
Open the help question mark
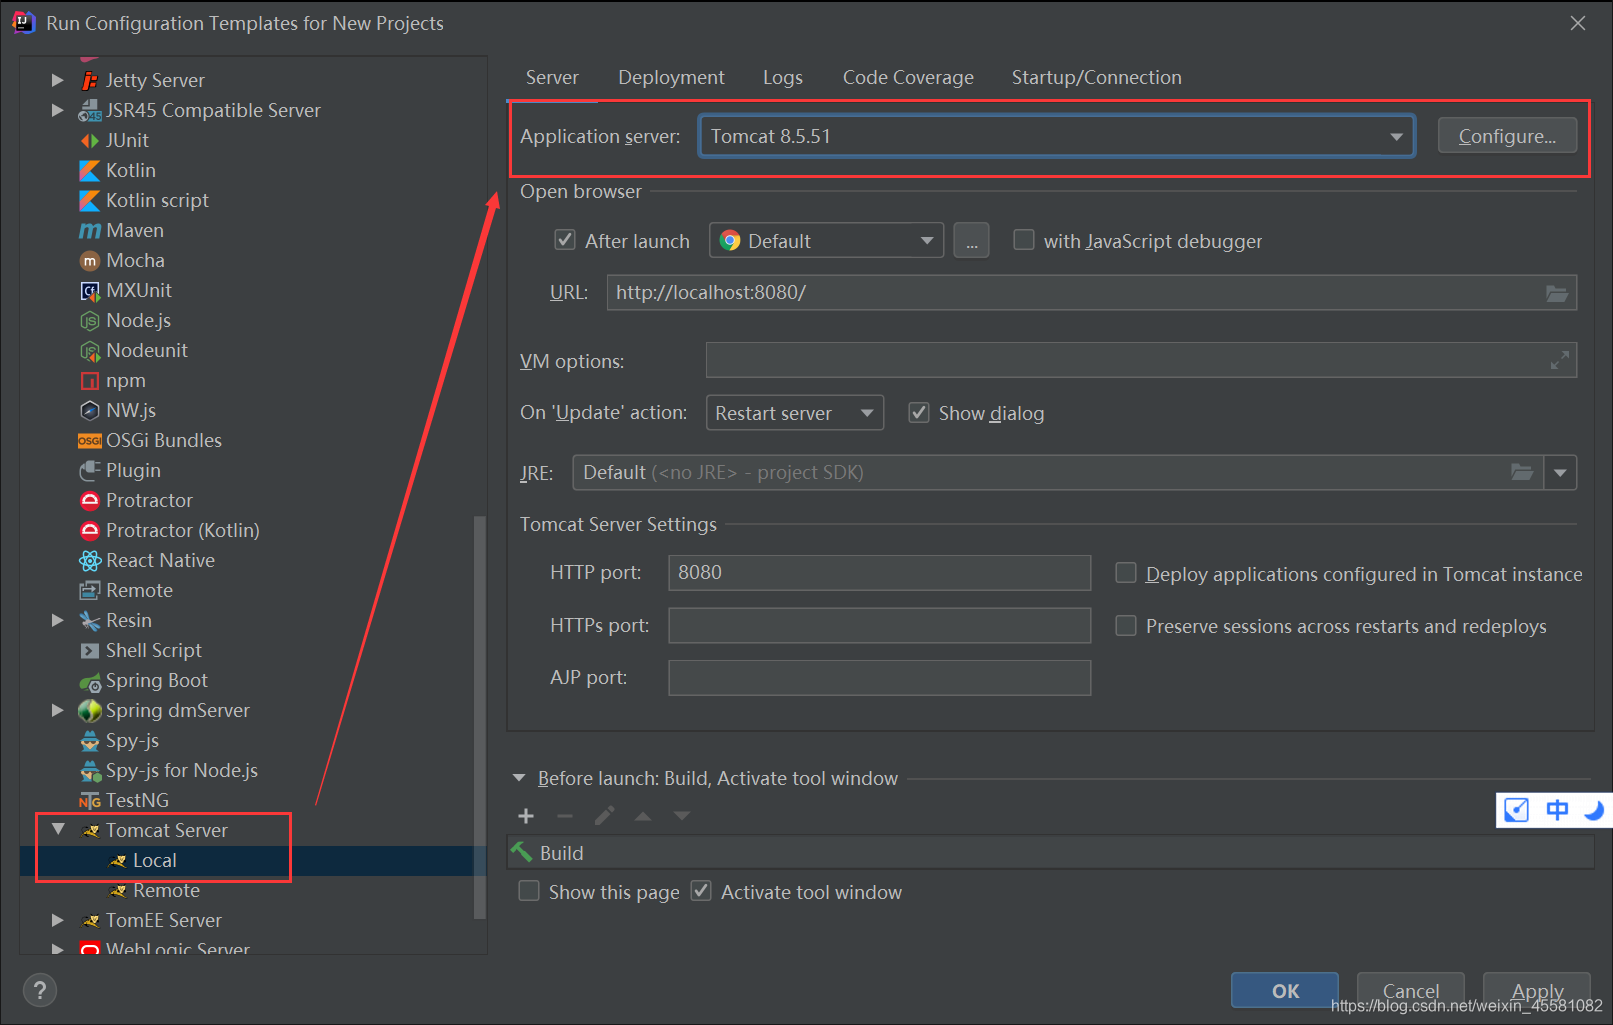[x=40, y=990]
